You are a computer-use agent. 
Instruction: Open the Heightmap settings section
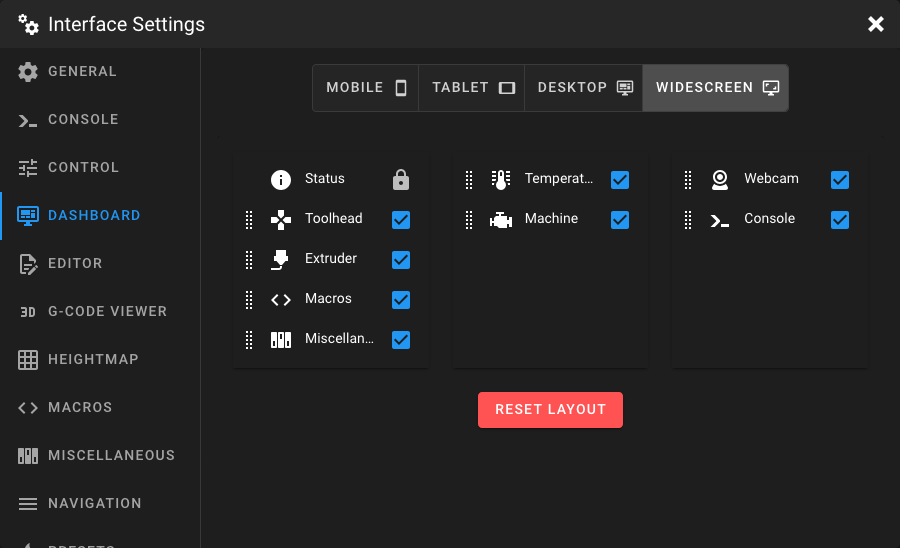point(100,360)
